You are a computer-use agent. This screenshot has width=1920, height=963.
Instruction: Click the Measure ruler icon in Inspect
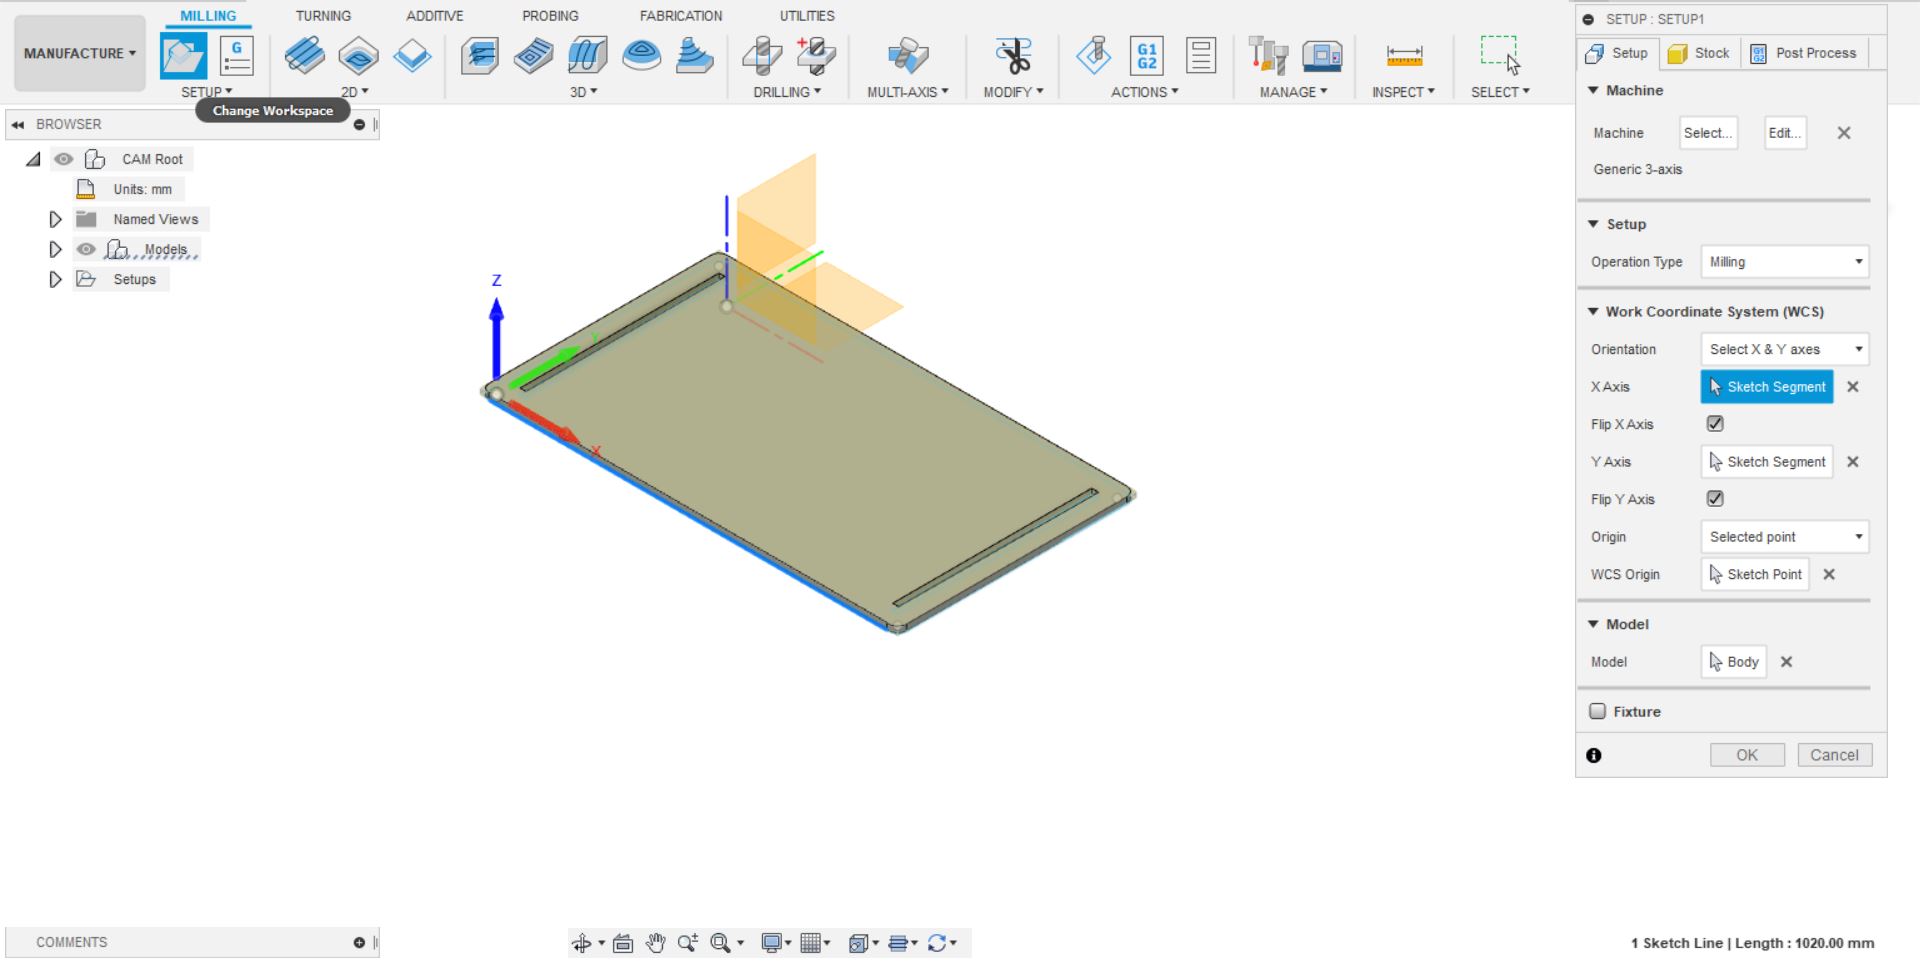(x=1404, y=56)
